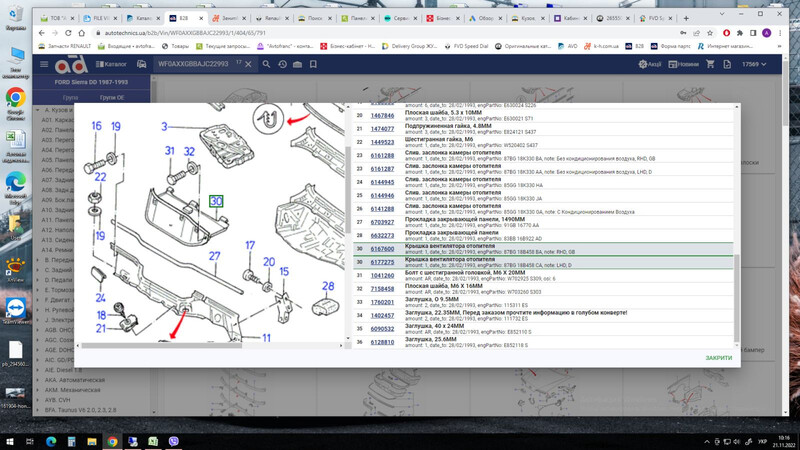This screenshot has width=800, height=450.
Task: Click the diagram horizontal scrollbar
Action: pyautogui.click(x=161, y=345)
